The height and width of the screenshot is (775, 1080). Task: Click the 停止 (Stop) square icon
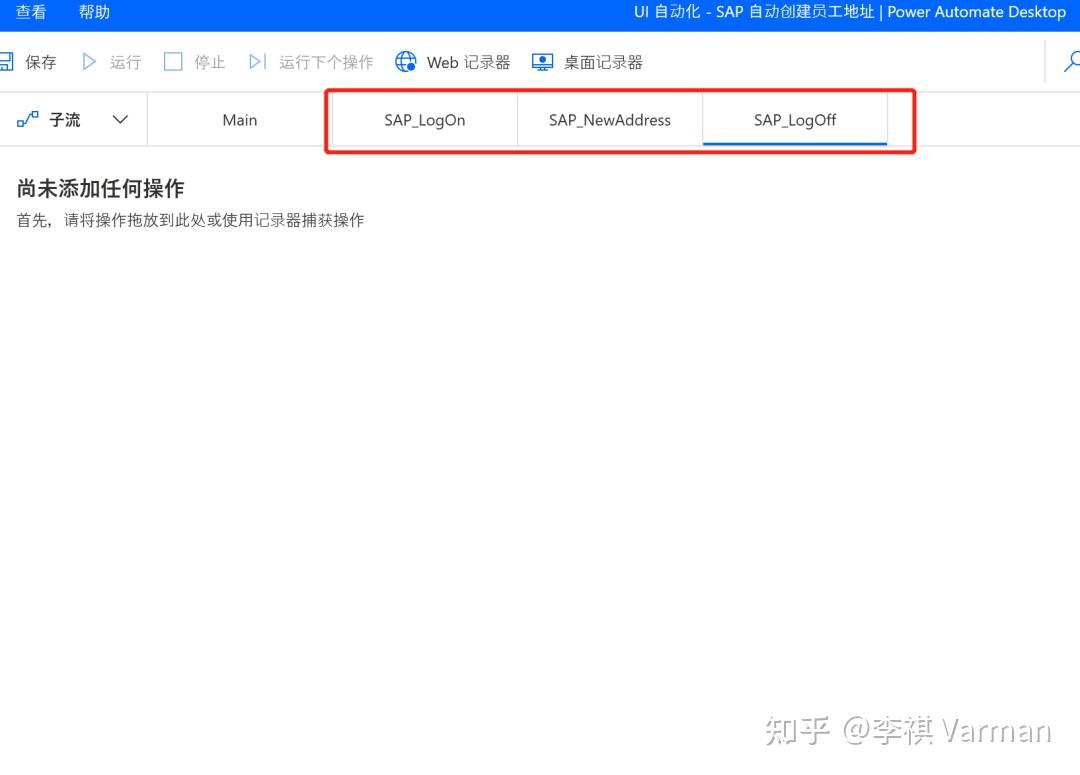pos(172,61)
